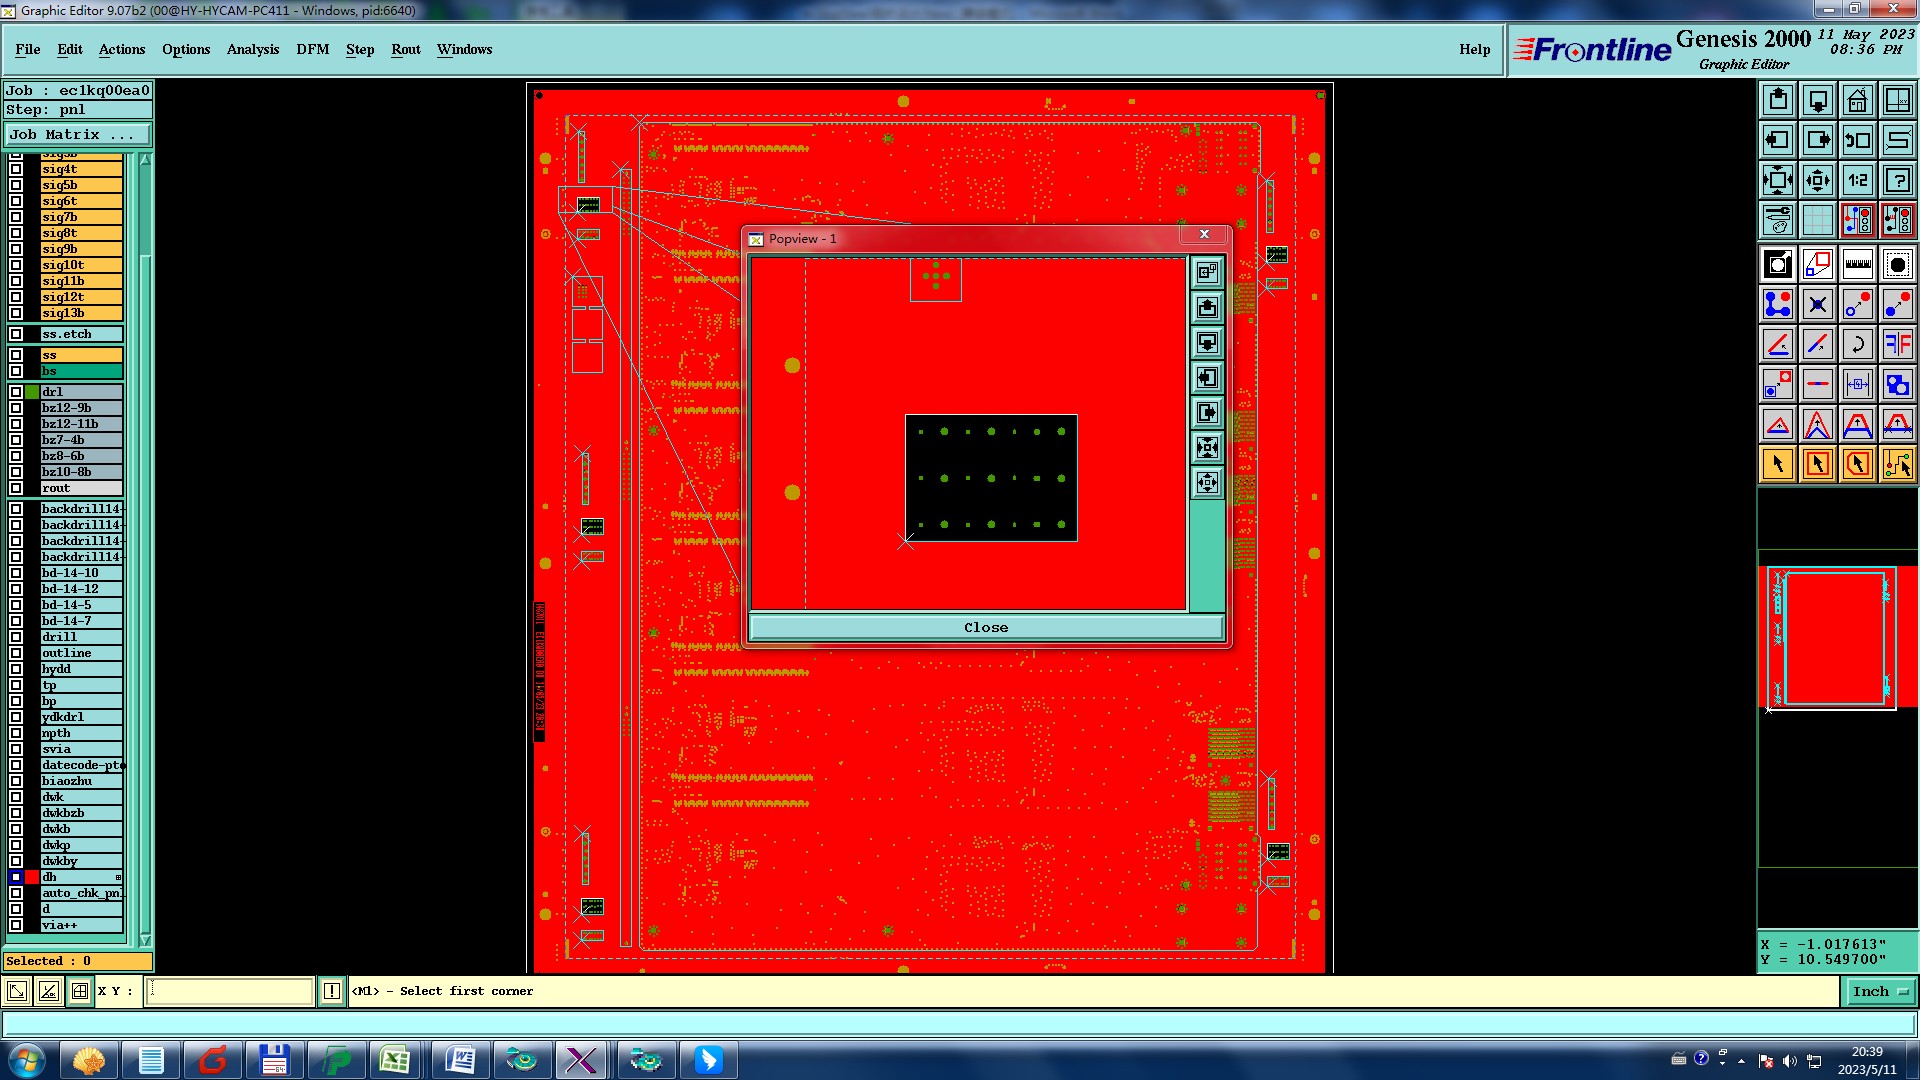The width and height of the screenshot is (1920, 1080).
Task: Open the Analysis menu
Action: pyautogui.click(x=253, y=49)
